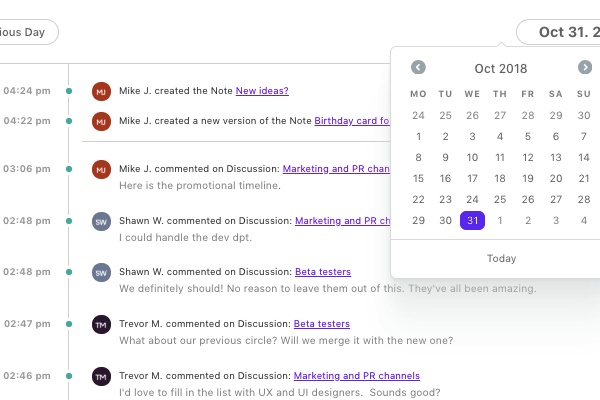The height and width of the screenshot is (400, 600).
Task: Click the Oct 31 date picker button
Action: (x=558, y=32)
